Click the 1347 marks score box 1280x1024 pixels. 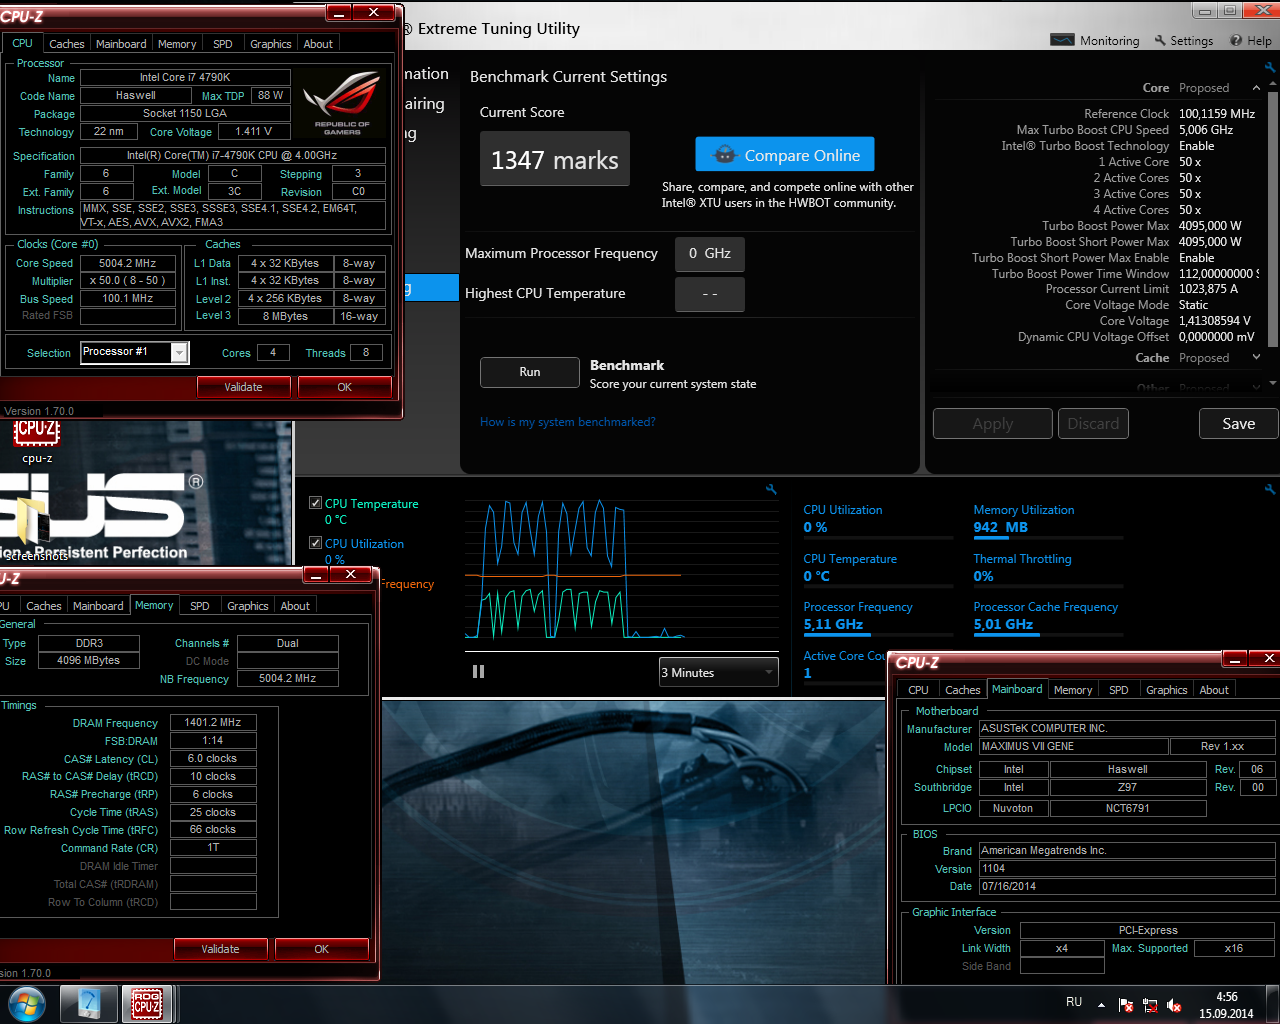555,160
